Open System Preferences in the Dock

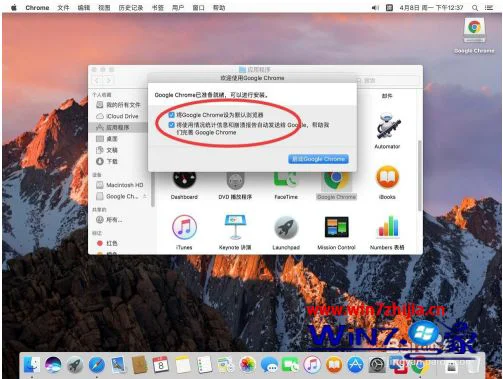point(377,365)
